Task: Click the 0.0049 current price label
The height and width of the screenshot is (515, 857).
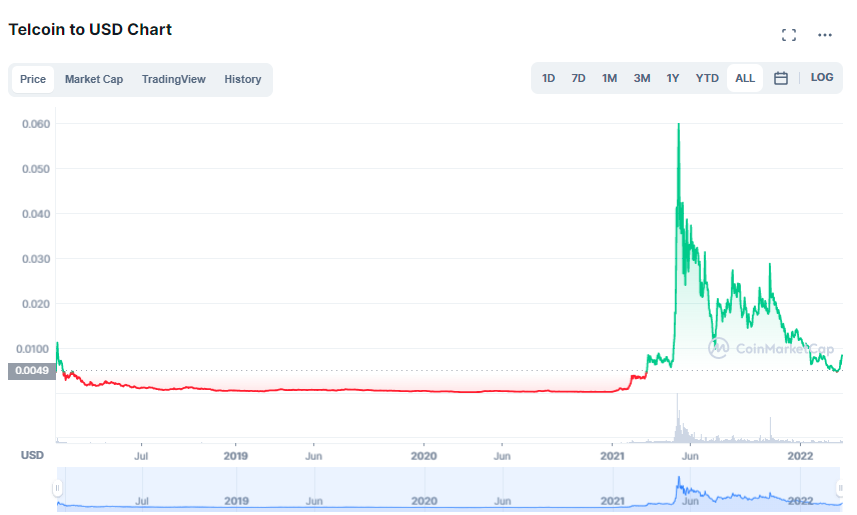Action: (32, 371)
